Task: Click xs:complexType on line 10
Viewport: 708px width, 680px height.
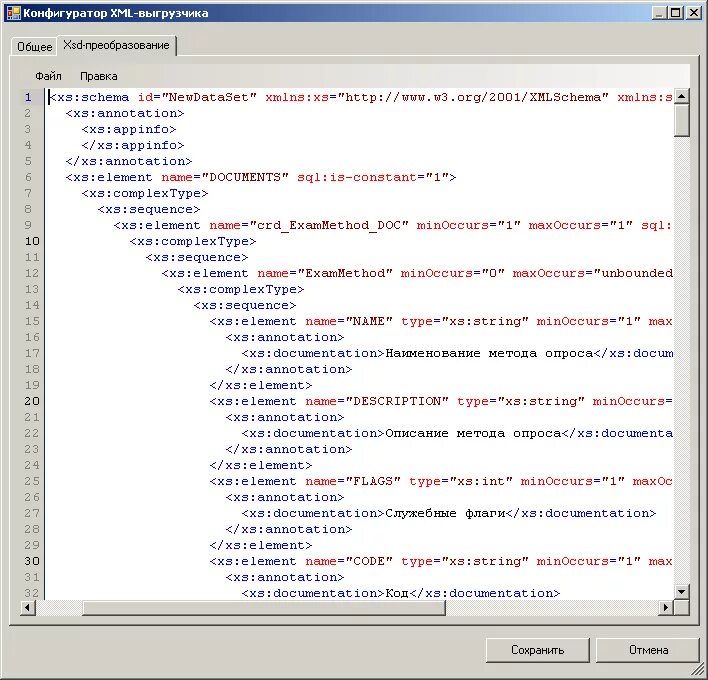Action: pos(193,241)
